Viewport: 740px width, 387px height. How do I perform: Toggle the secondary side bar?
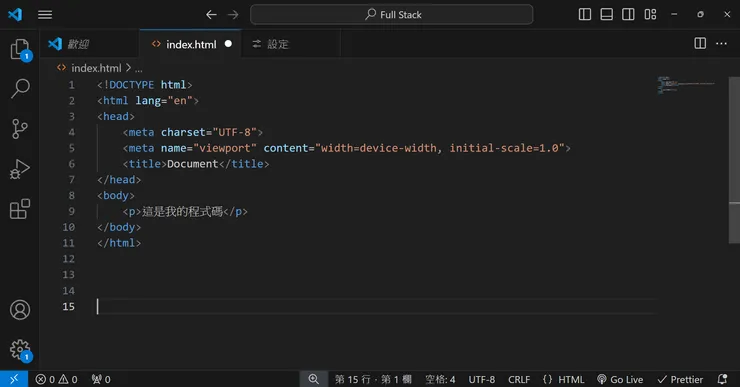(628, 15)
